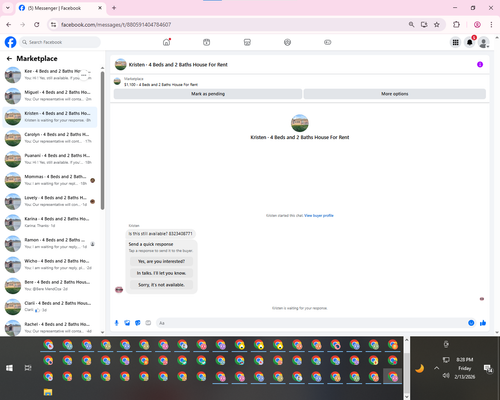Screen dimensions: 500x400
Task: Open the Wicho conversation
Action: (x=50, y=264)
